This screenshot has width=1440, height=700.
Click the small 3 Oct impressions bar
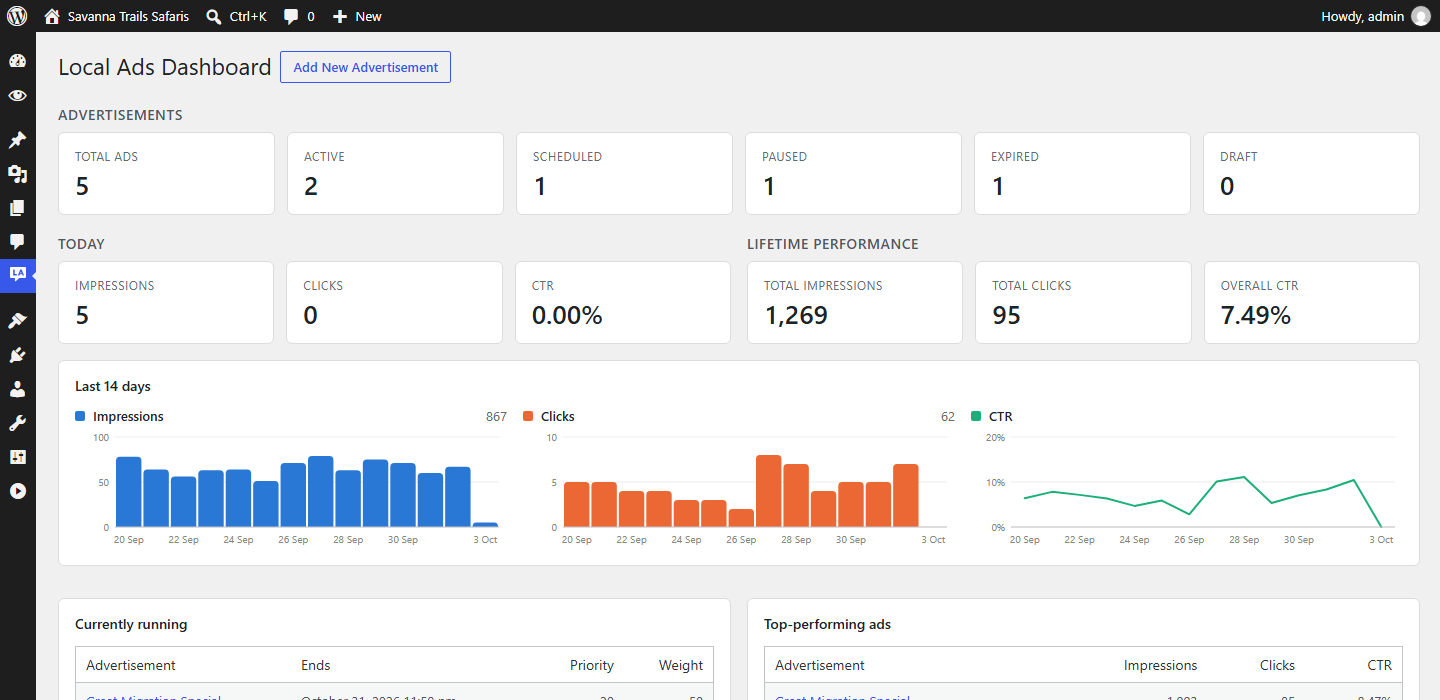485,525
